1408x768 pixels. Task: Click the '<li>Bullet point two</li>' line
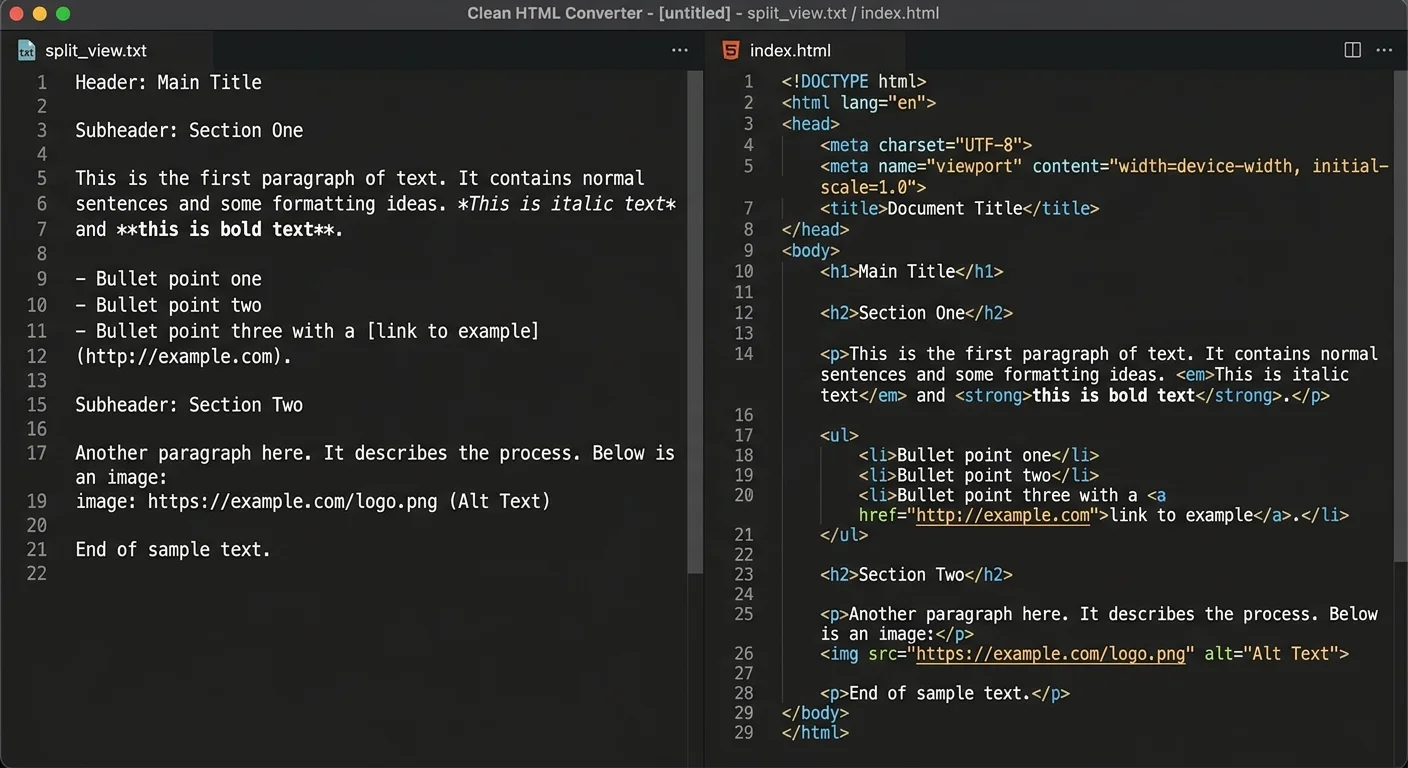point(979,476)
